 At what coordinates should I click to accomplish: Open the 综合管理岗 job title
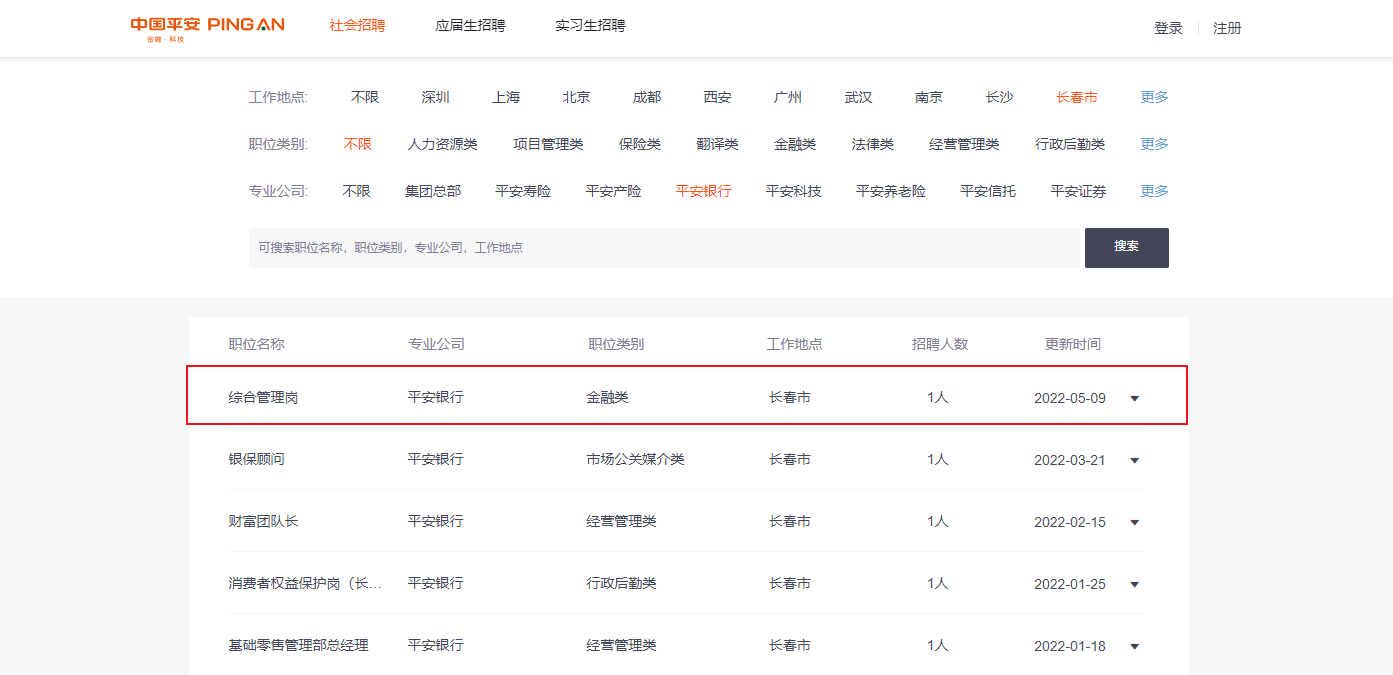tap(263, 397)
